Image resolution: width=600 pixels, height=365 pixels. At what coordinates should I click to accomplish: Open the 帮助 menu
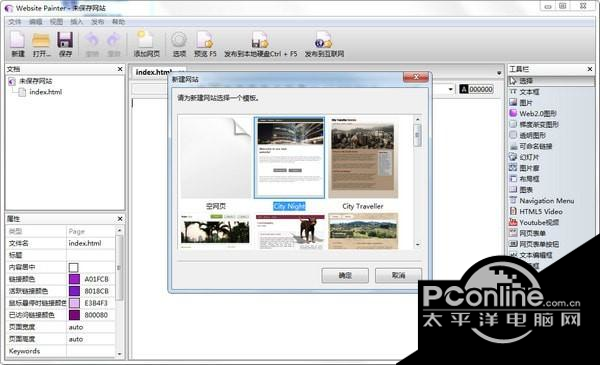[118, 22]
